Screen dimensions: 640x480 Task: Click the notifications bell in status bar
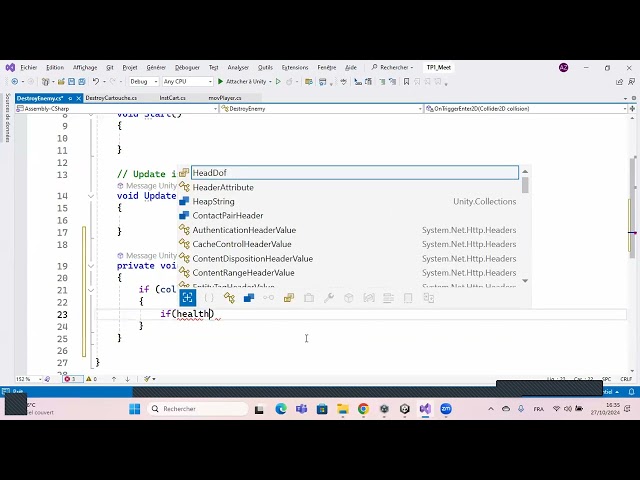pyautogui.click(x=631, y=392)
